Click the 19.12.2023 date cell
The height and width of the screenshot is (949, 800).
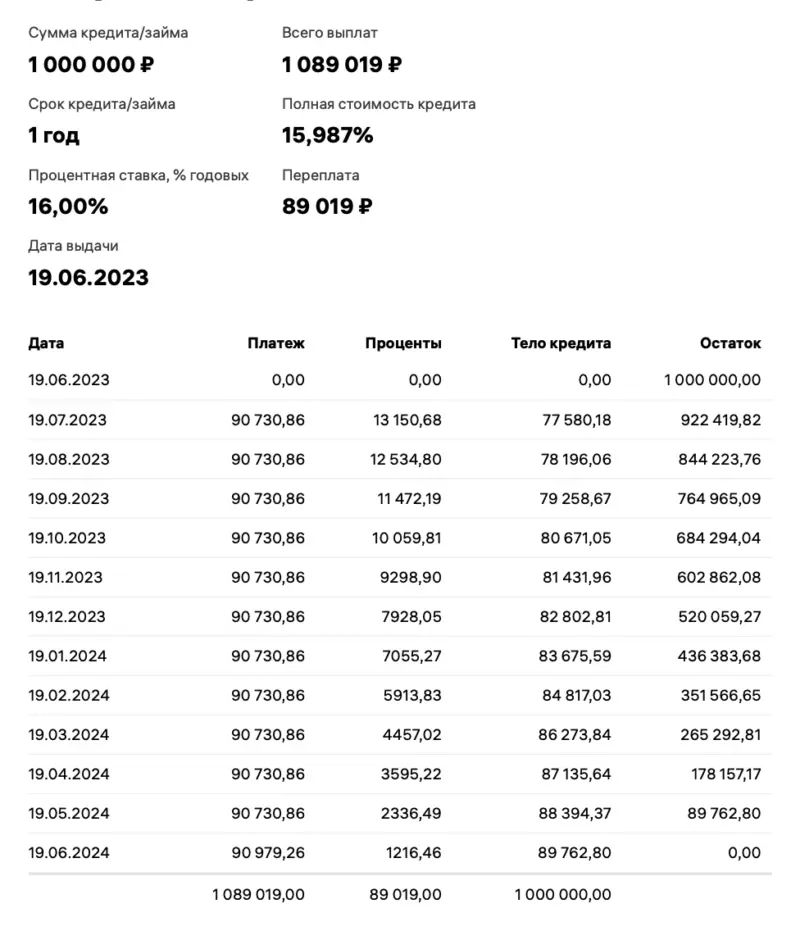(68, 615)
